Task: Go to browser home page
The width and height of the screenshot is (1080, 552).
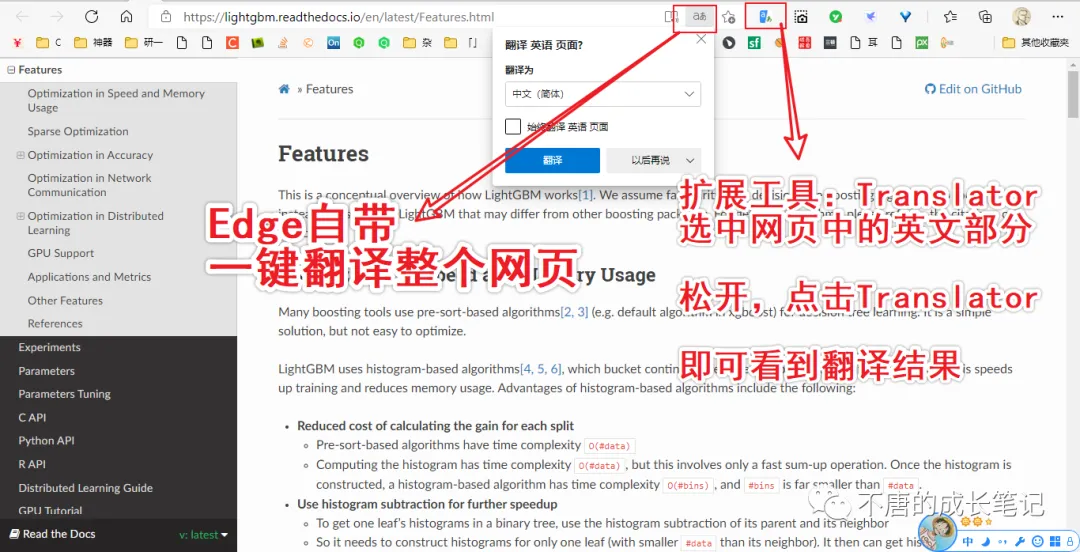Action: click(x=126, y=17)
